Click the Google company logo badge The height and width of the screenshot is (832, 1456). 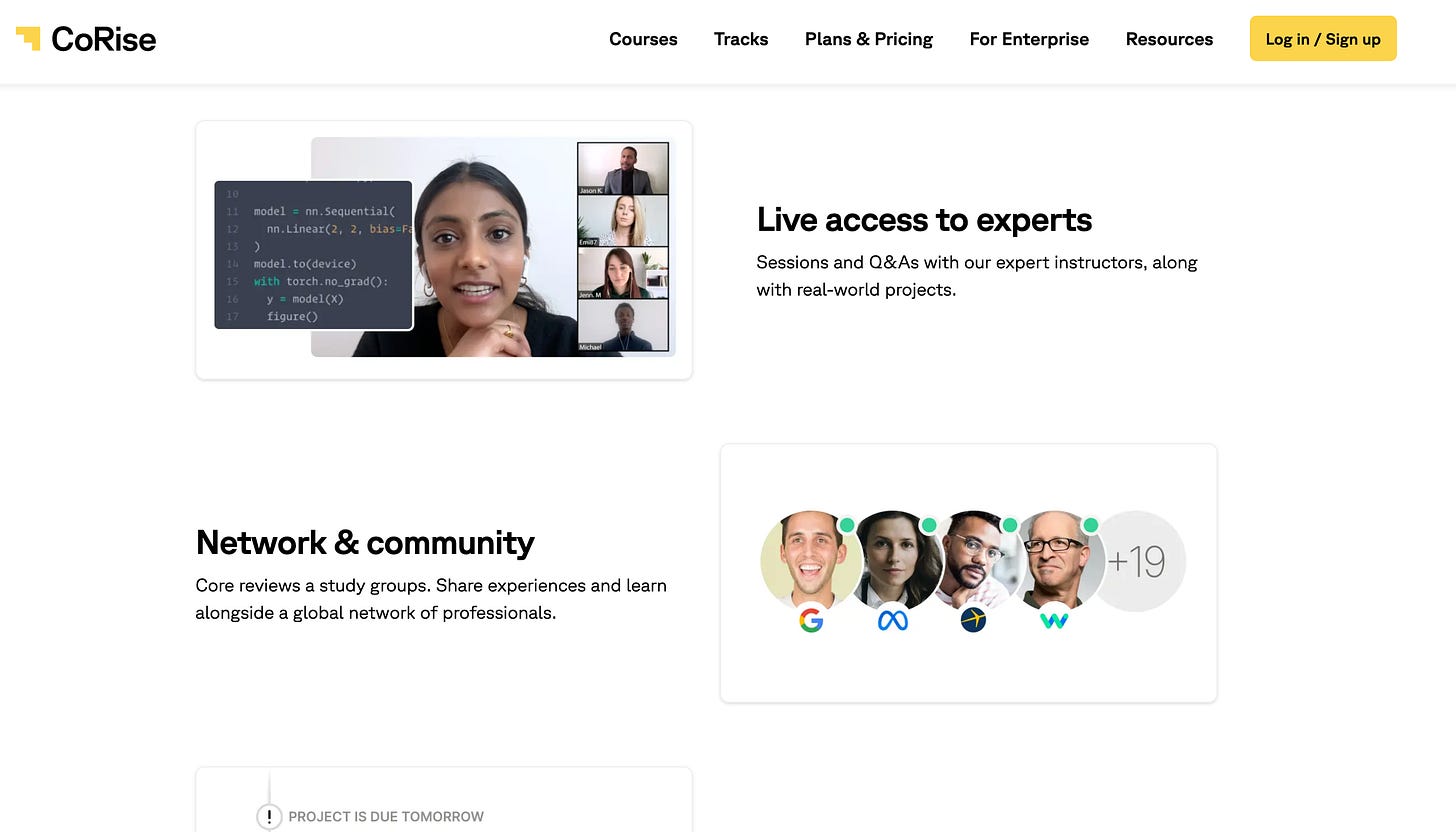click(811, 621)
